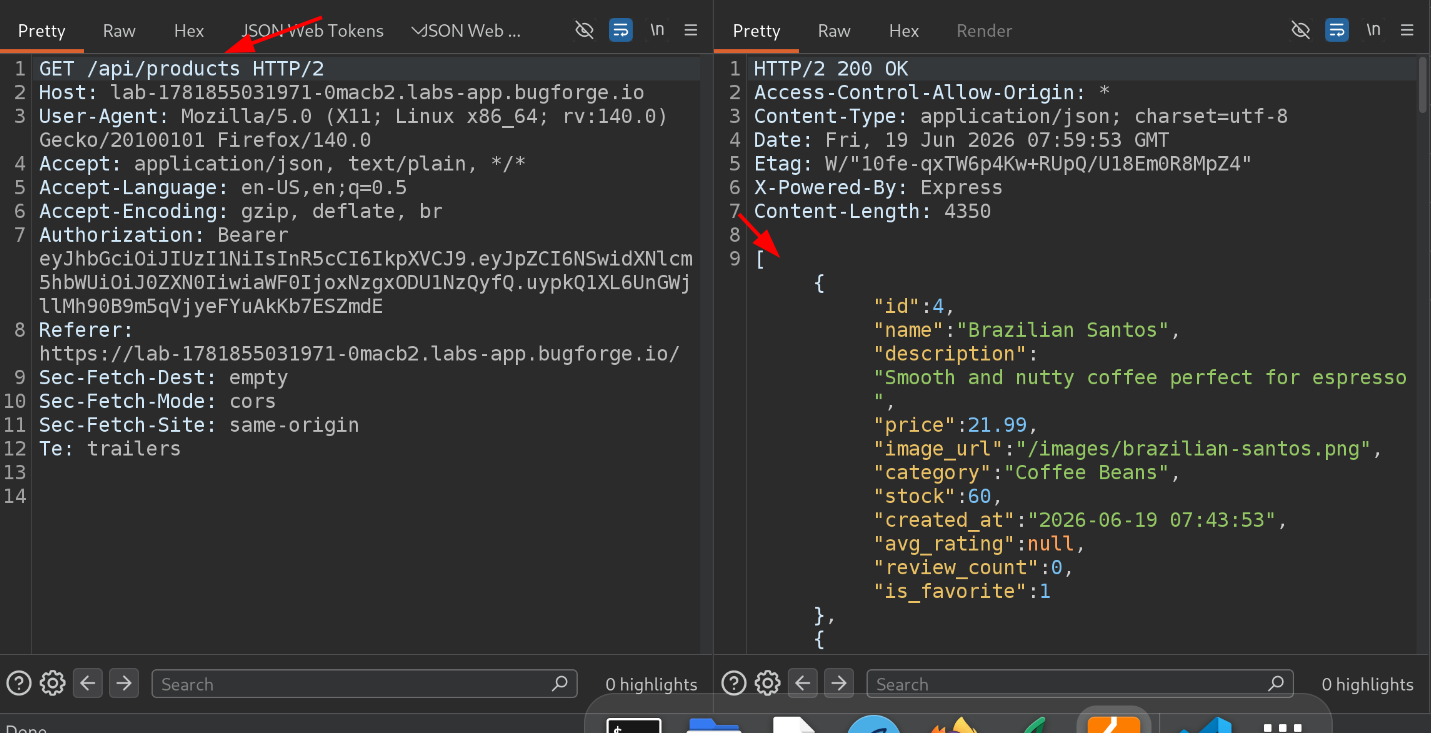Click the 'Content-Length: 4350' header
The height and width of the screenshot is (733, 1431).
[x=872, y=212]
